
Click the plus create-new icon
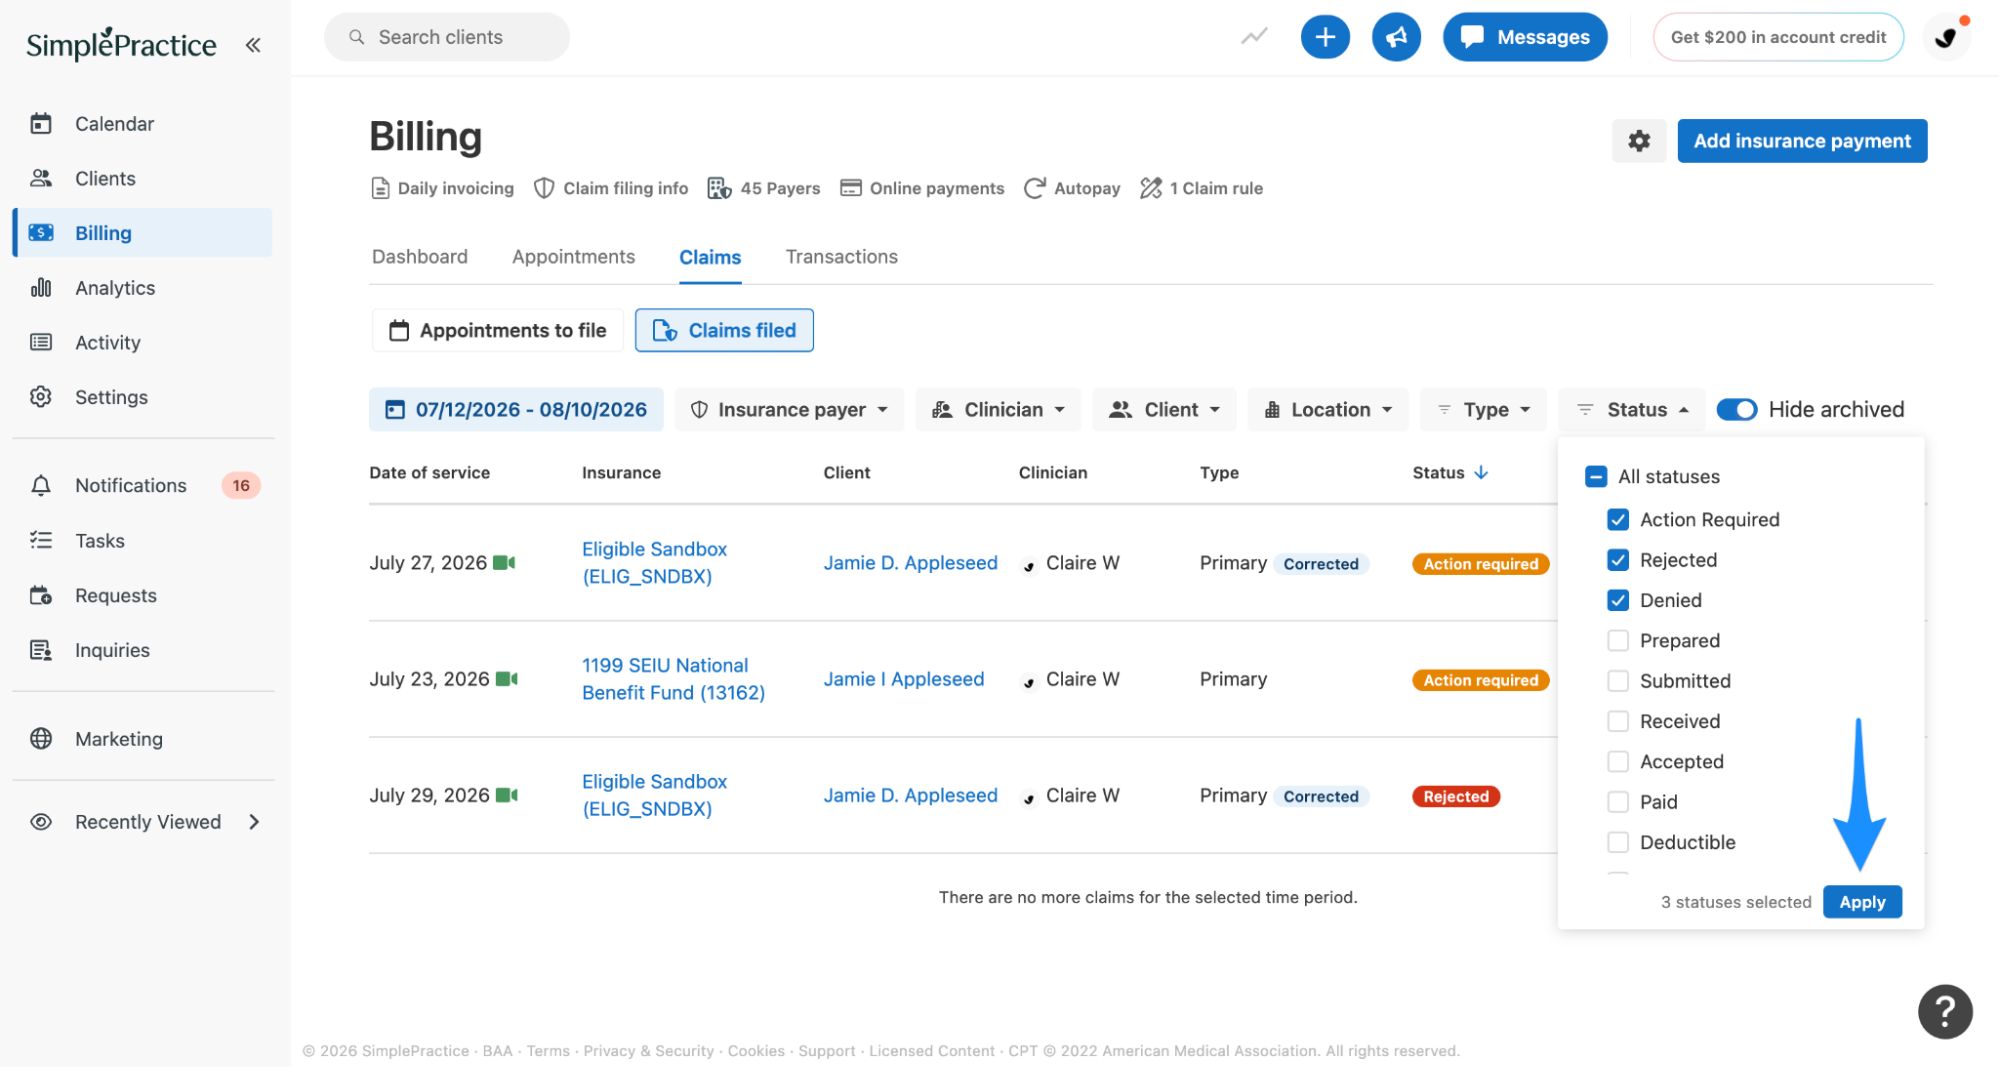1325,37
